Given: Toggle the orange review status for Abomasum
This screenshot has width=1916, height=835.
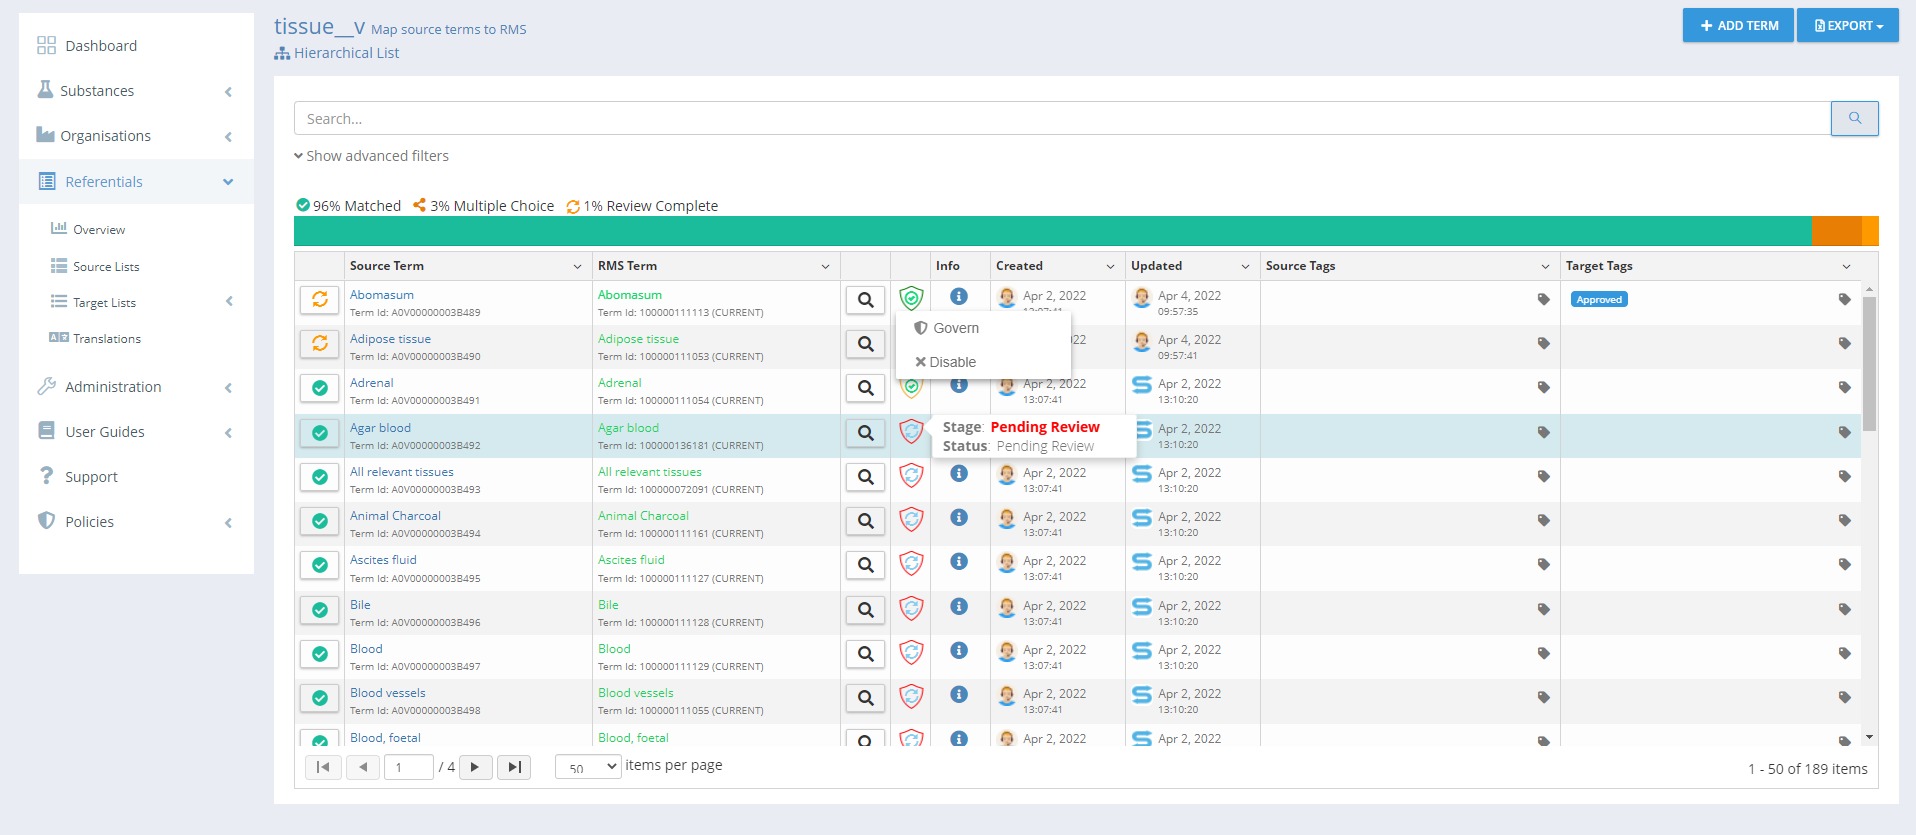Looking at the screenshot, I should pyautogui.click(x=320, y=299).
